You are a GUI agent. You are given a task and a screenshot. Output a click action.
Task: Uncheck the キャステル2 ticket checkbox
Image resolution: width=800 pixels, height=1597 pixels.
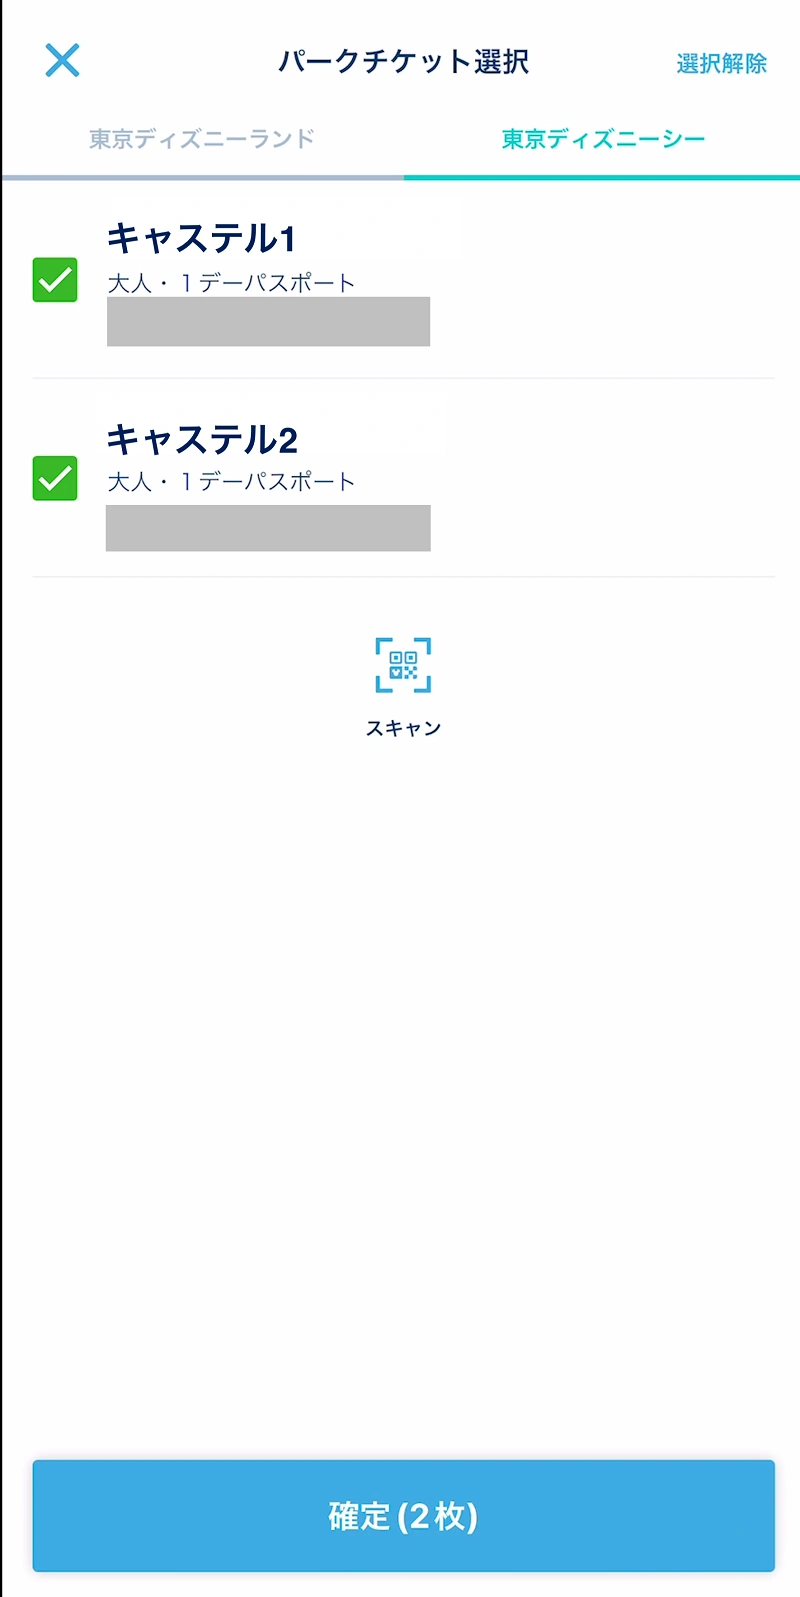tap(55, 478)
